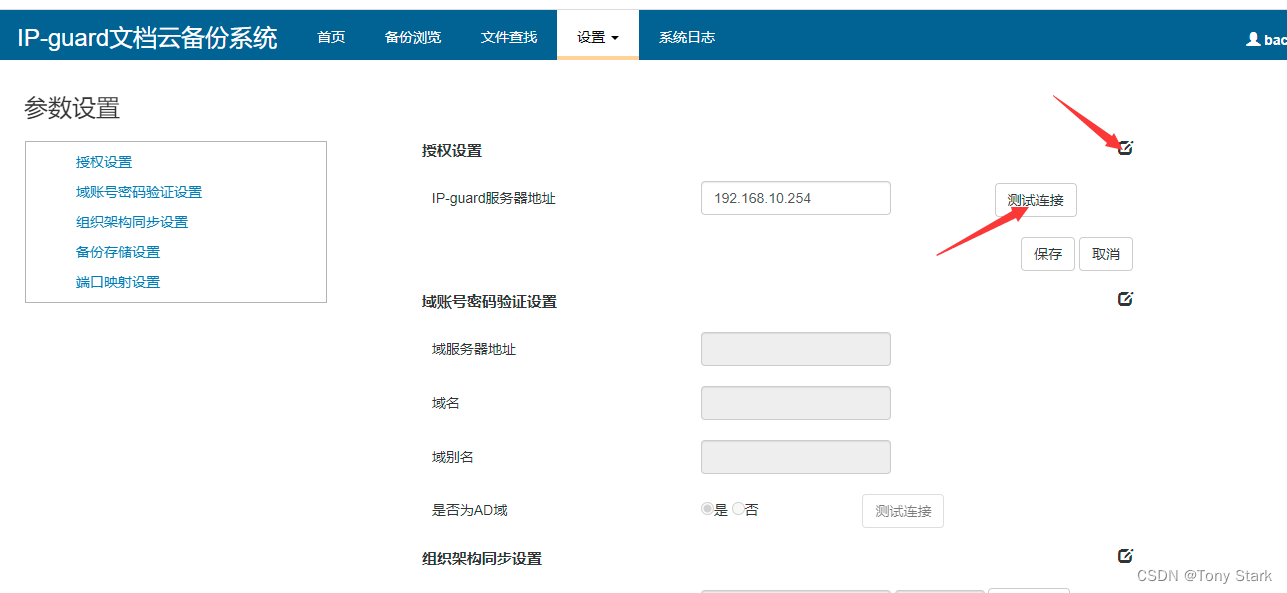Open the 设置 dropdown menu
The image size is (1287, 593).
coord(597,37)
